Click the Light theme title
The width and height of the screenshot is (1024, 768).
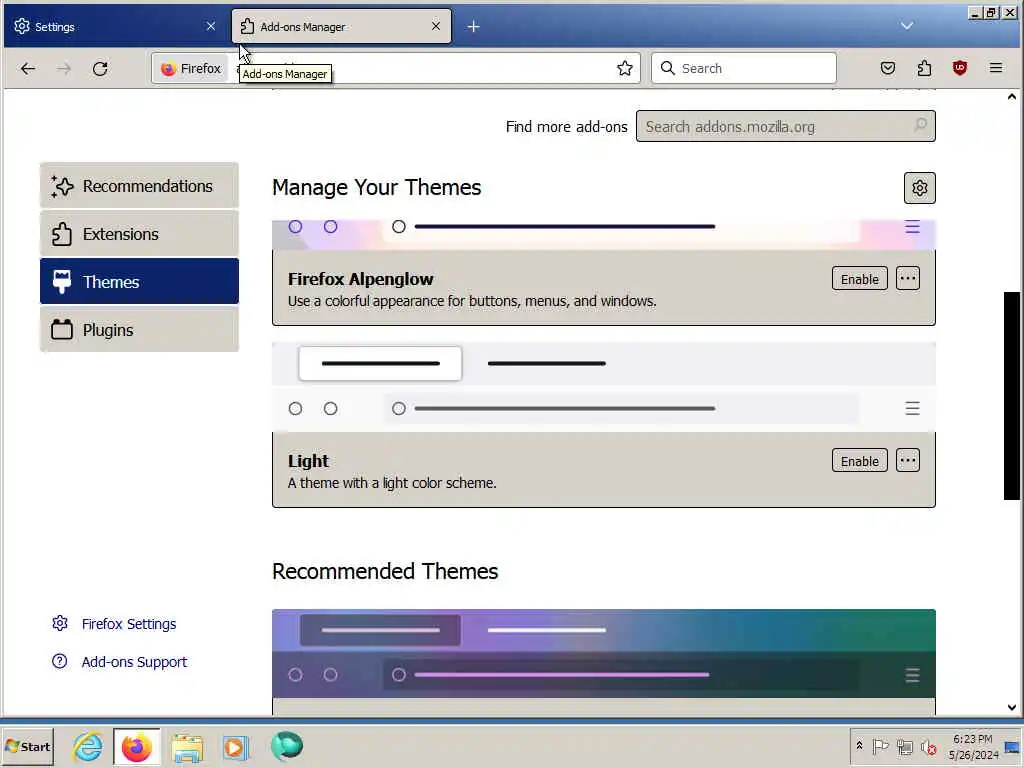click(308, 461)
